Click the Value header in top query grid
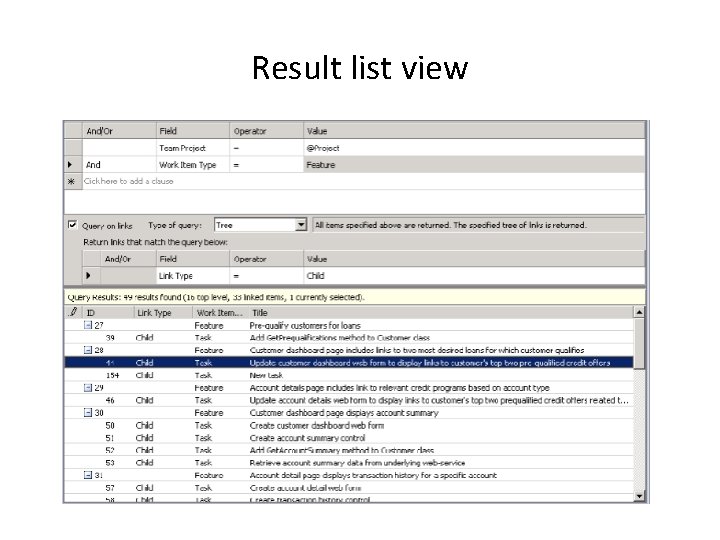The height and width of the screenshot is (540, 720). point(474,131)
